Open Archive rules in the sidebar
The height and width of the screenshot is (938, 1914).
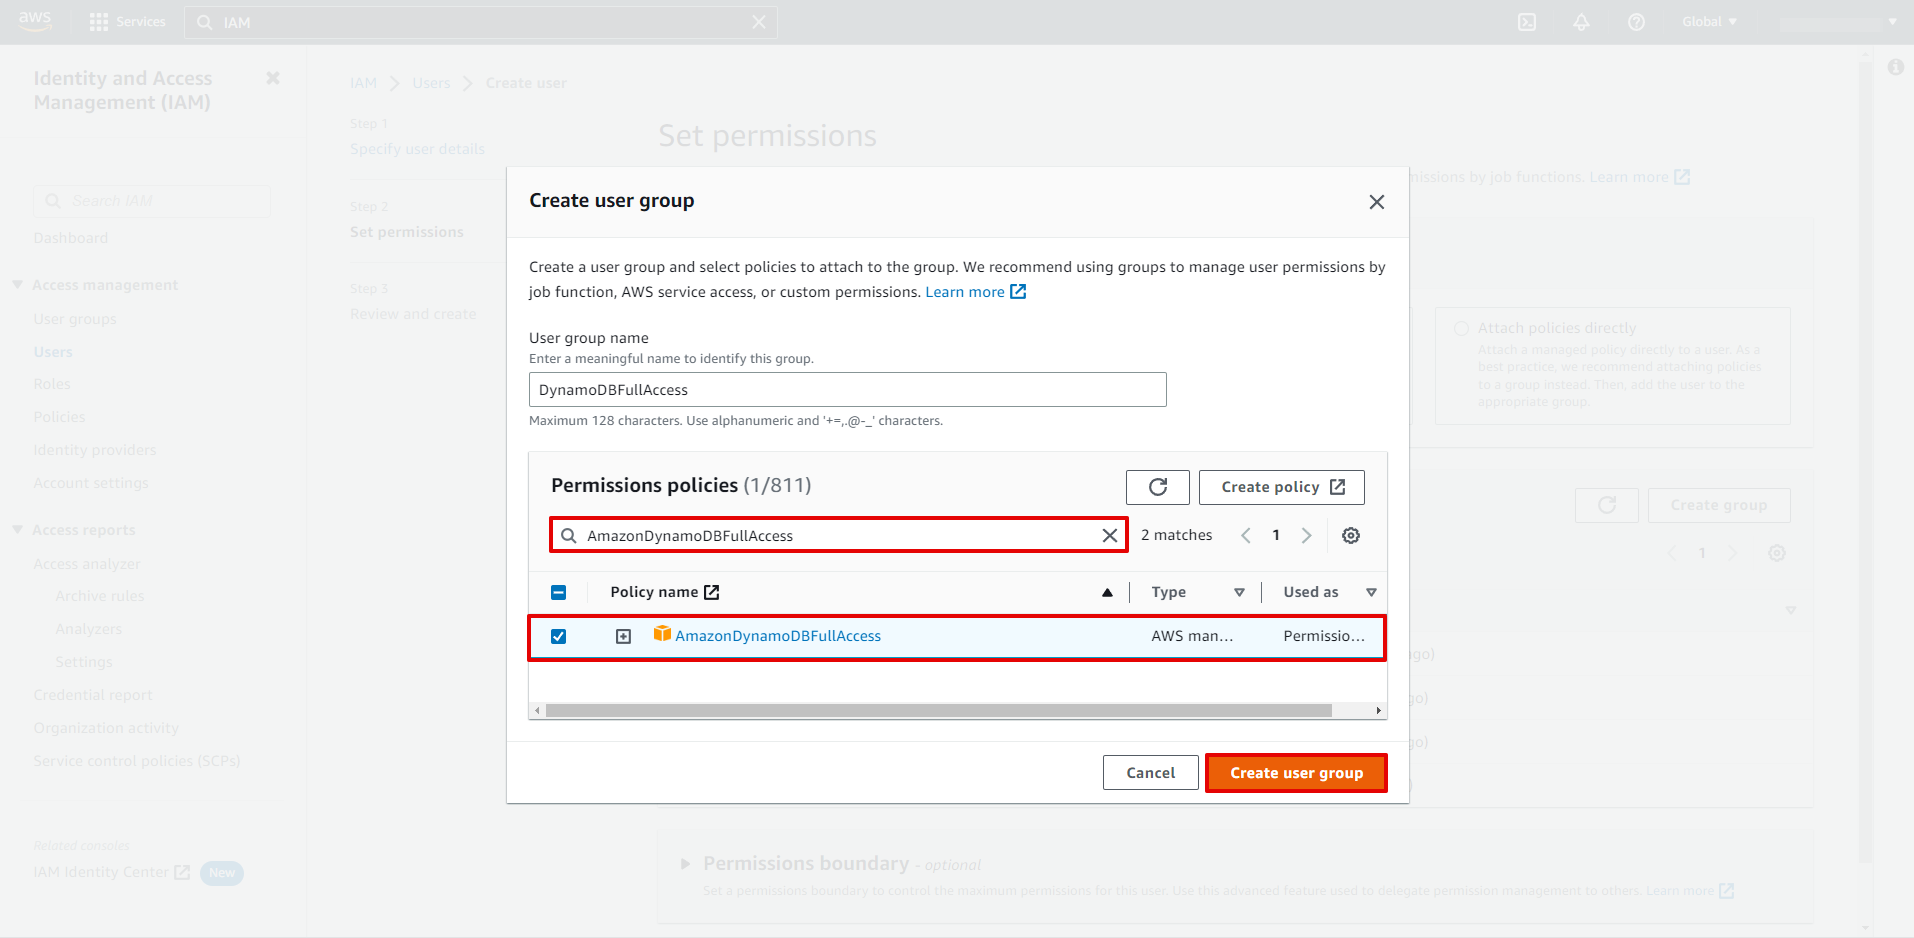(x=100, y=596)
